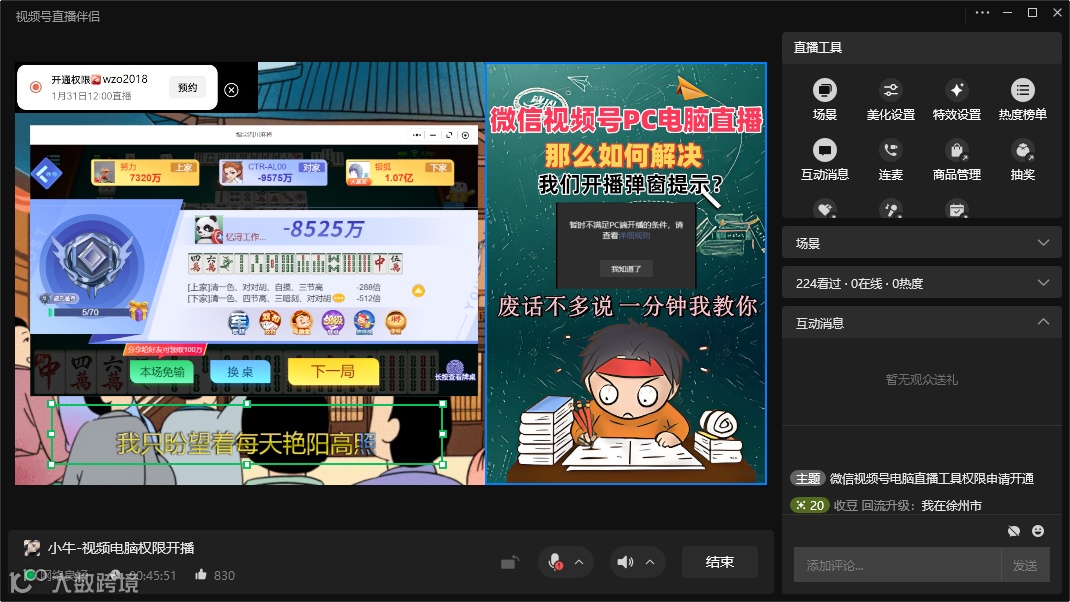
Task: Toggle the microphone mute button
Action: [x=555, y=562]
